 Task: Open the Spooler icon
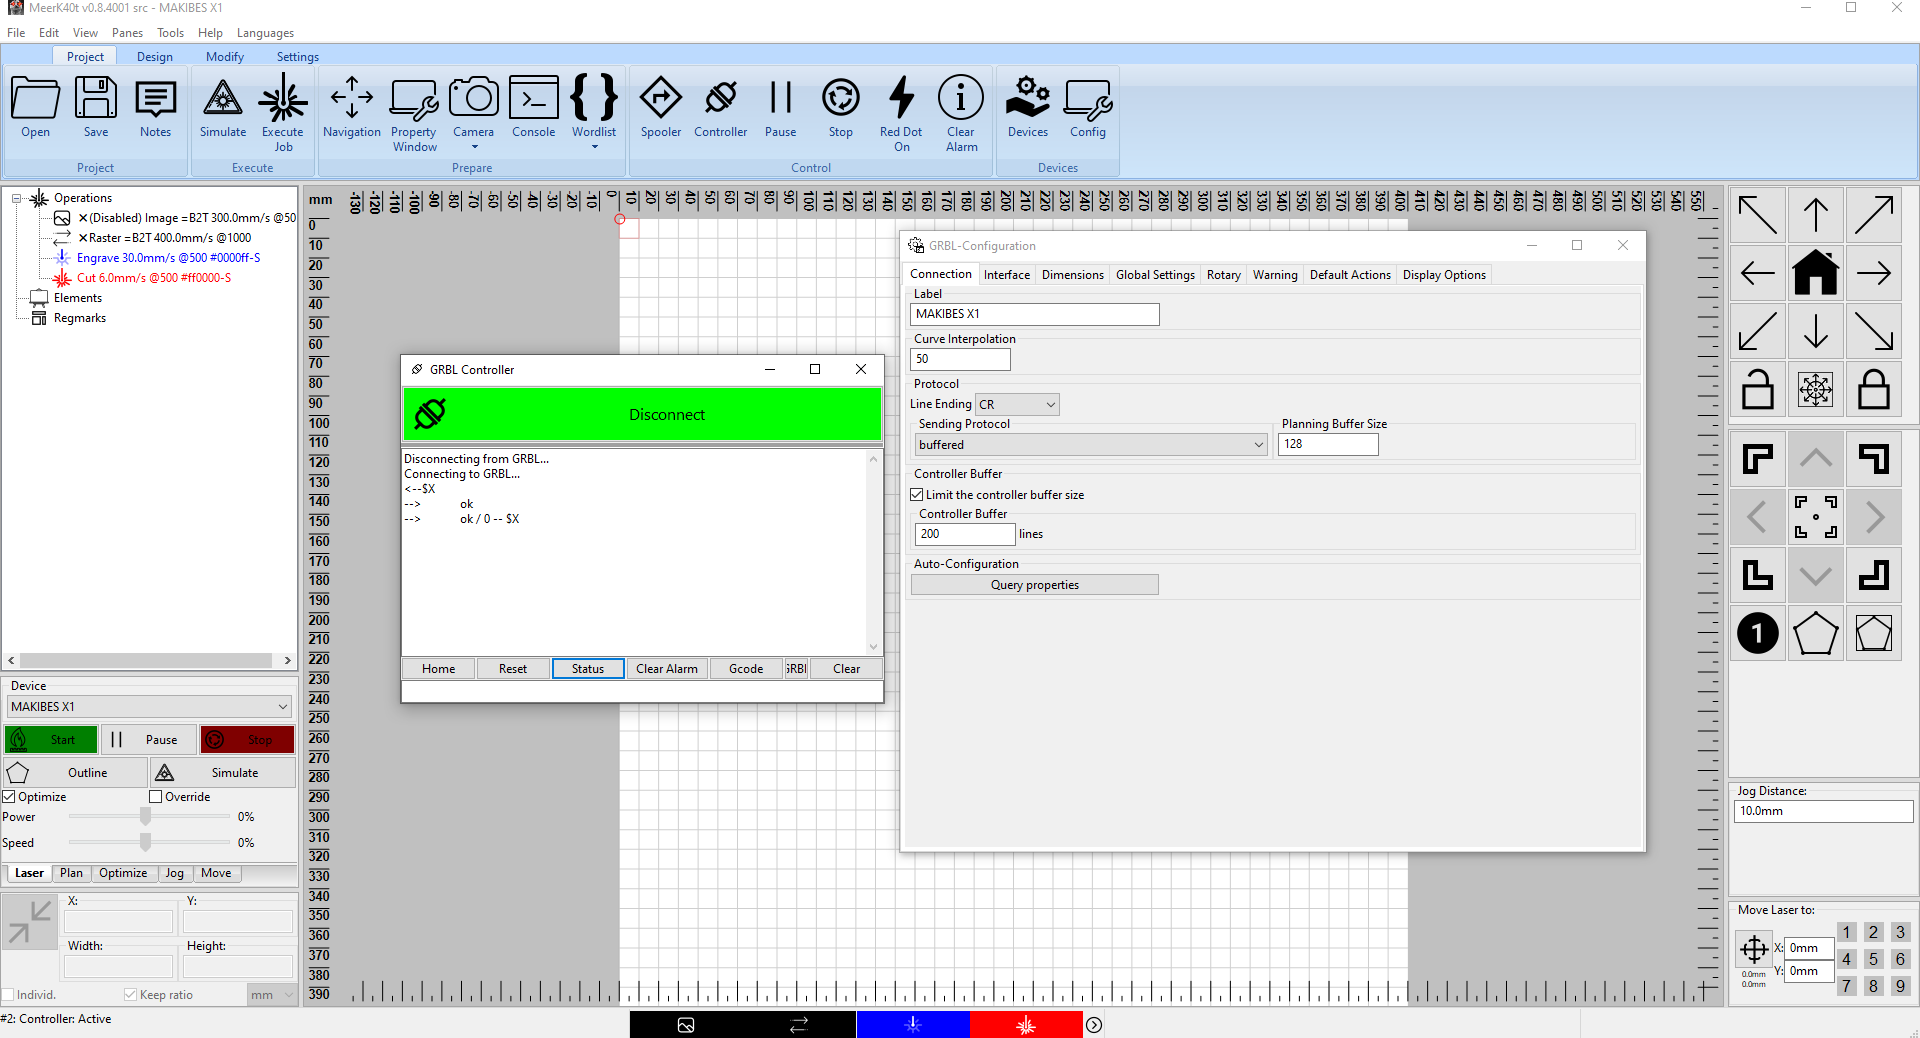tap(661, 108)
